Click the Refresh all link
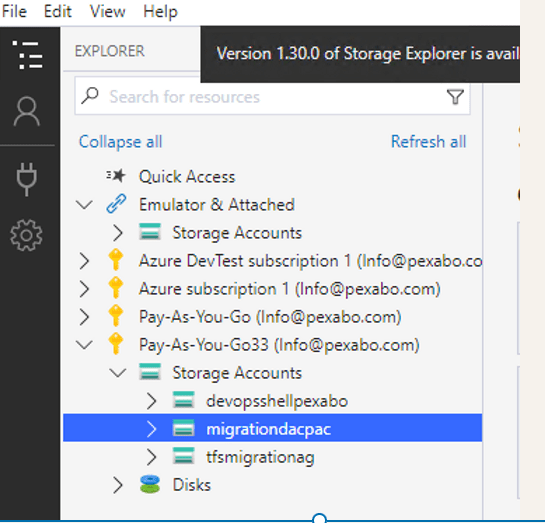545x523 pixels. coord(428,141)
